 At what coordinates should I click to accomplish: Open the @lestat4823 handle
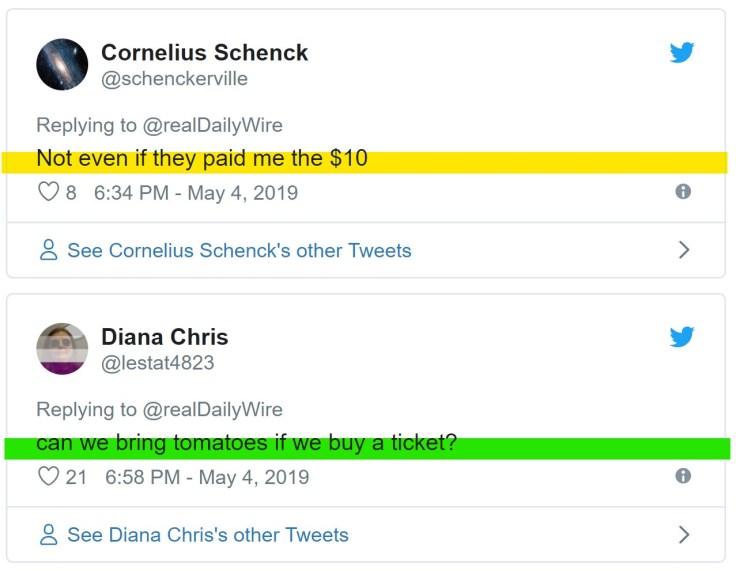tap(157, 363)
